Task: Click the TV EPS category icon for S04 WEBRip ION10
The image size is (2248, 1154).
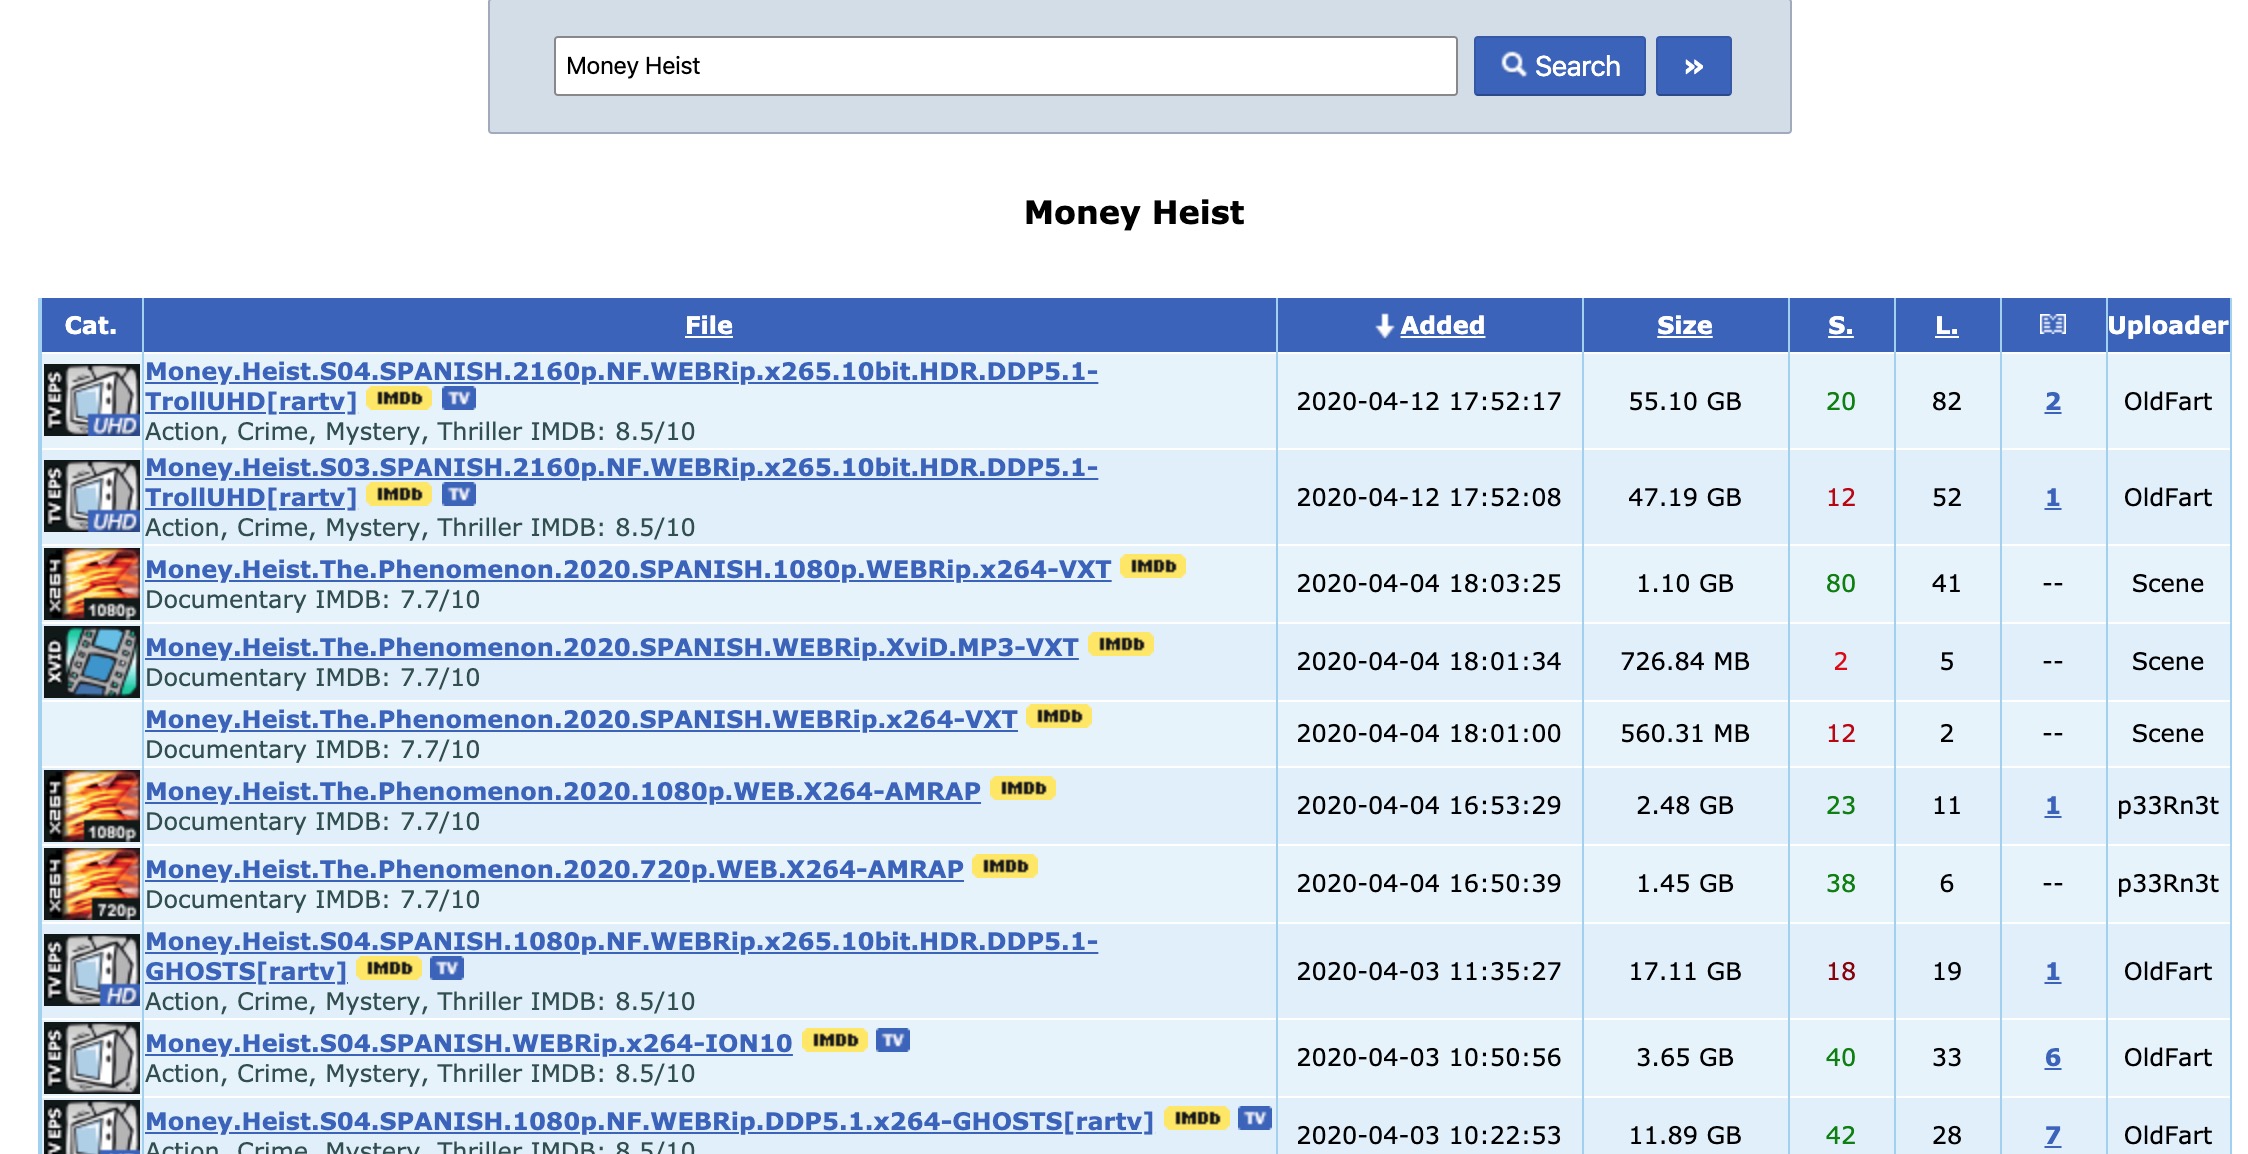Action: coord(91,1058)
